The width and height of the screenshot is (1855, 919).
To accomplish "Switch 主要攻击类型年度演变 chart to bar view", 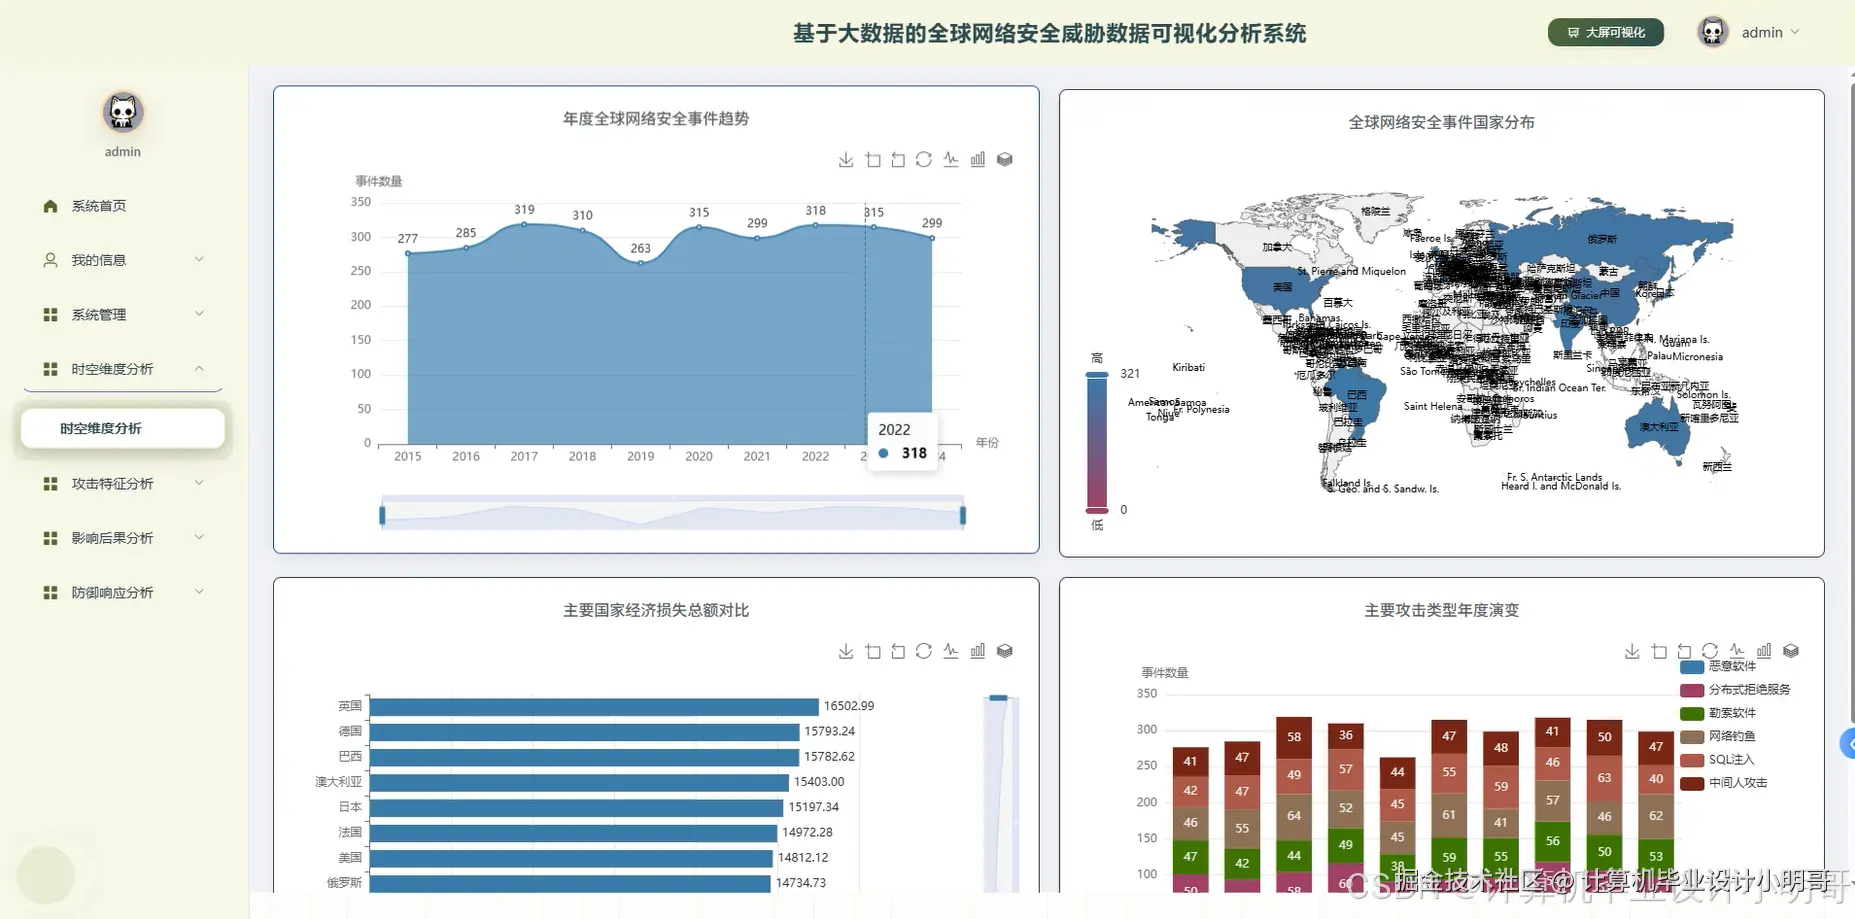I will (1764, 651).
